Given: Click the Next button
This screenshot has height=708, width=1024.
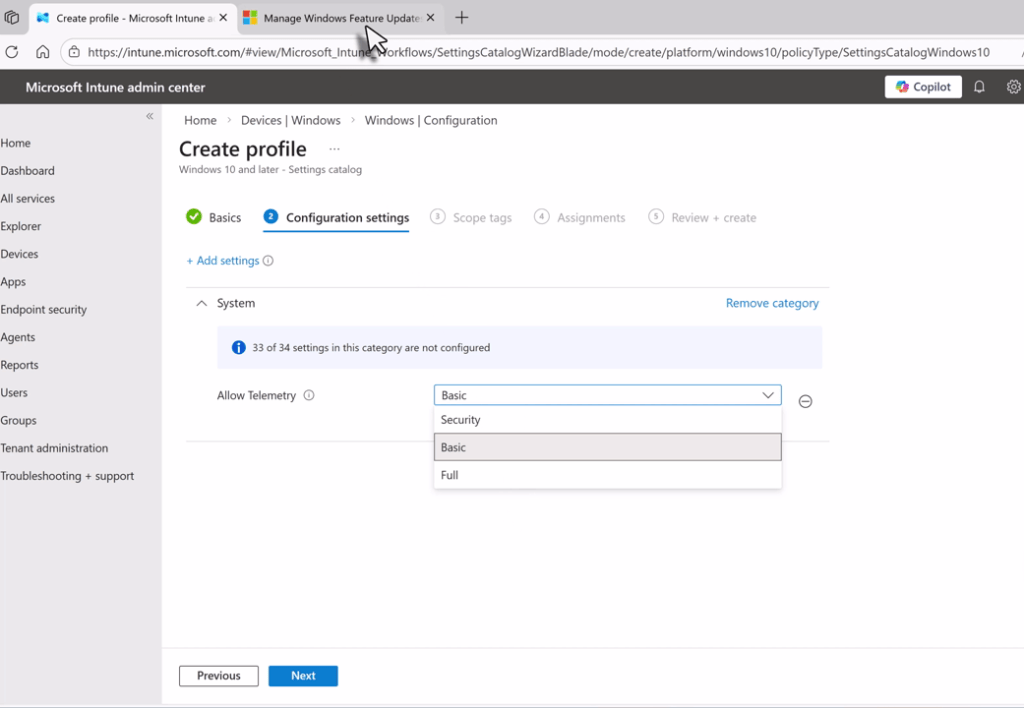Looking at the screenshot, I should pyautogui.click(x=303, y=676).
